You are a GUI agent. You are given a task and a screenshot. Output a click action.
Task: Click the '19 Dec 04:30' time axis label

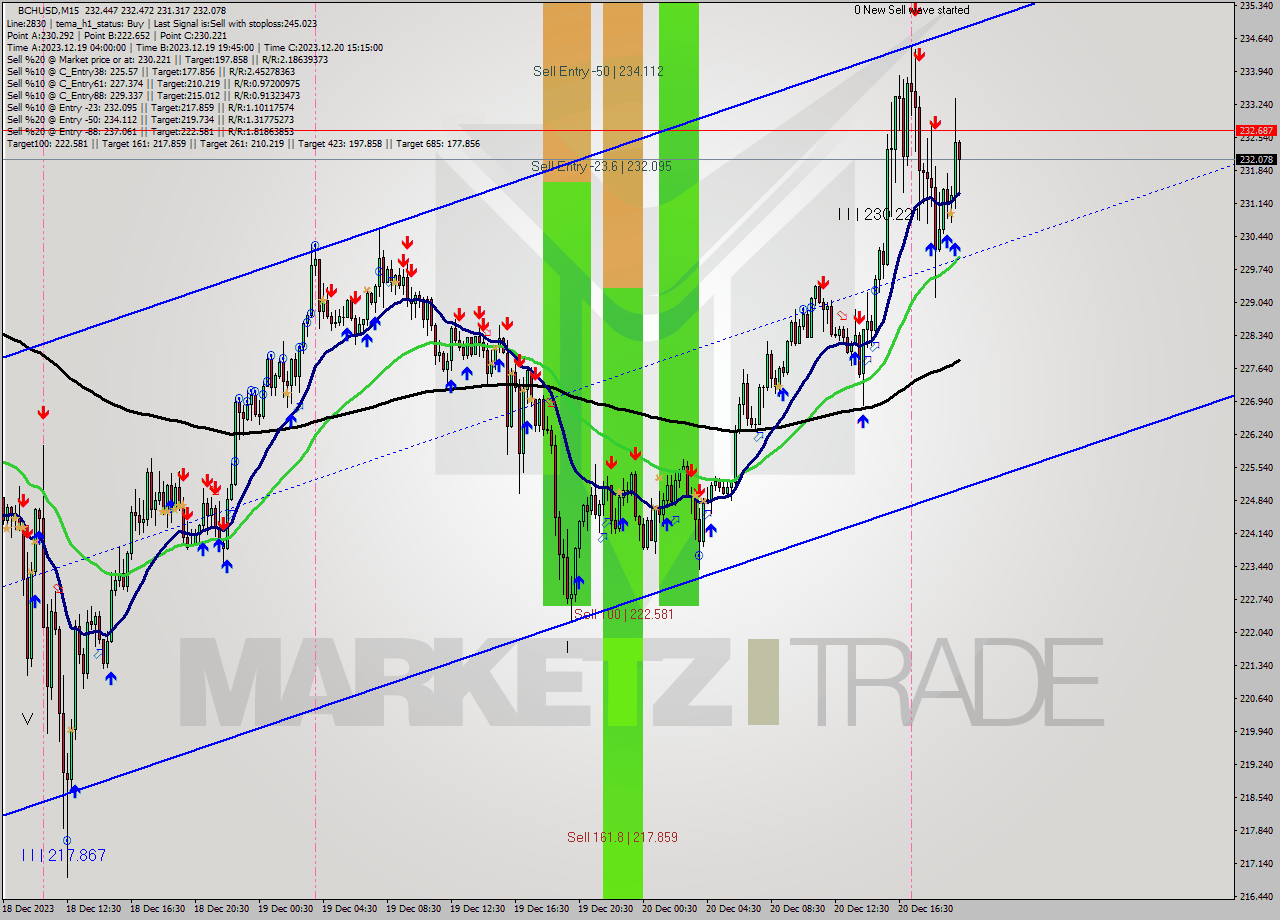[349, 909]
